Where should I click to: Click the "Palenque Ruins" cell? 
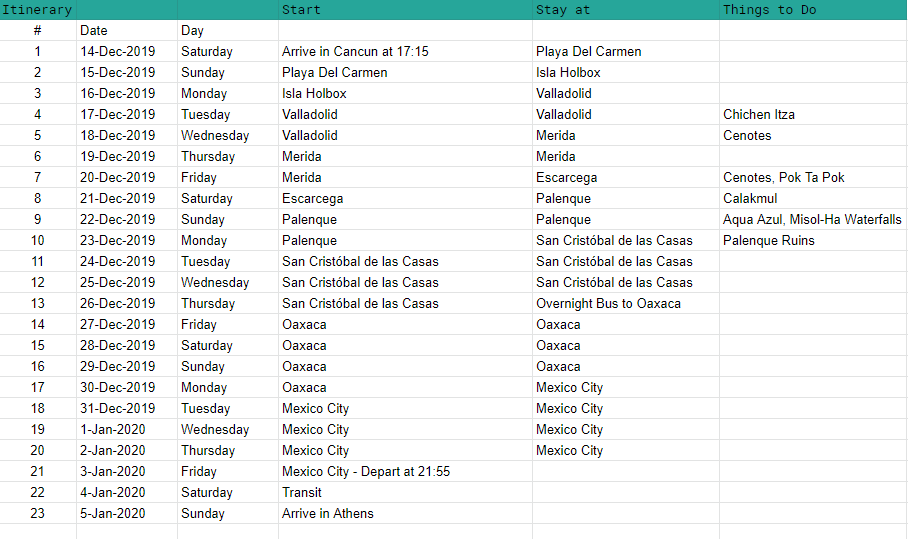pyautogui.click(x=769, y=241)
